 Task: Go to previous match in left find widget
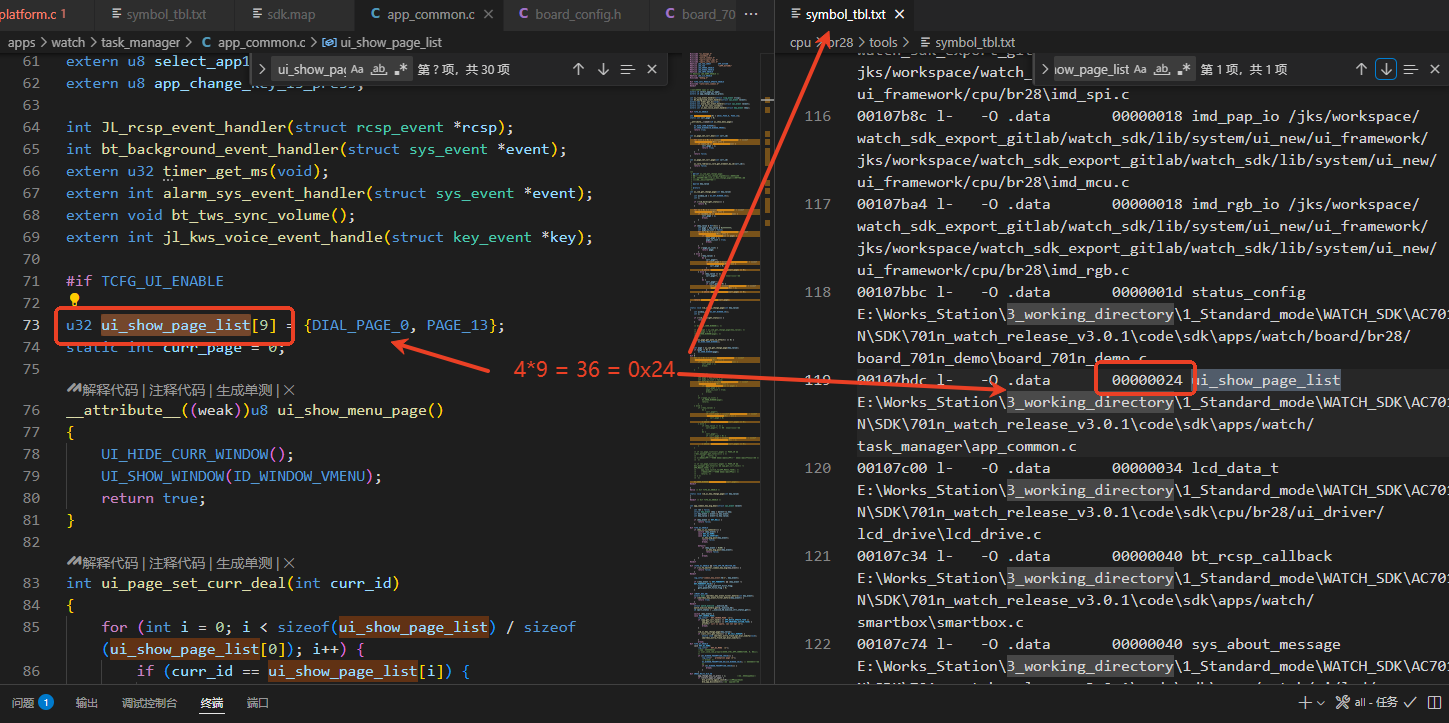[578, 69]
